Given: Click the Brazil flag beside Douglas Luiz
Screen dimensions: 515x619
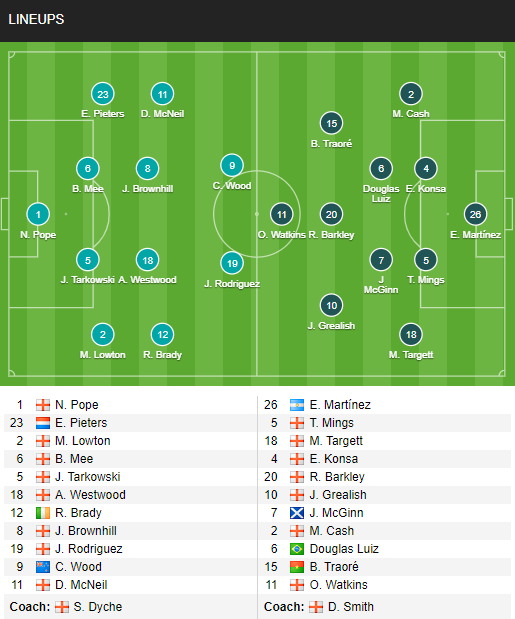Looking at the screenshot, I should point(297,549).
